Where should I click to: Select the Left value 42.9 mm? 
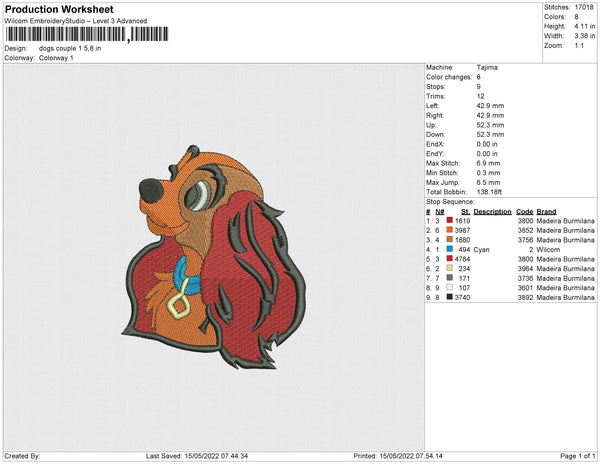pos(490,106)
